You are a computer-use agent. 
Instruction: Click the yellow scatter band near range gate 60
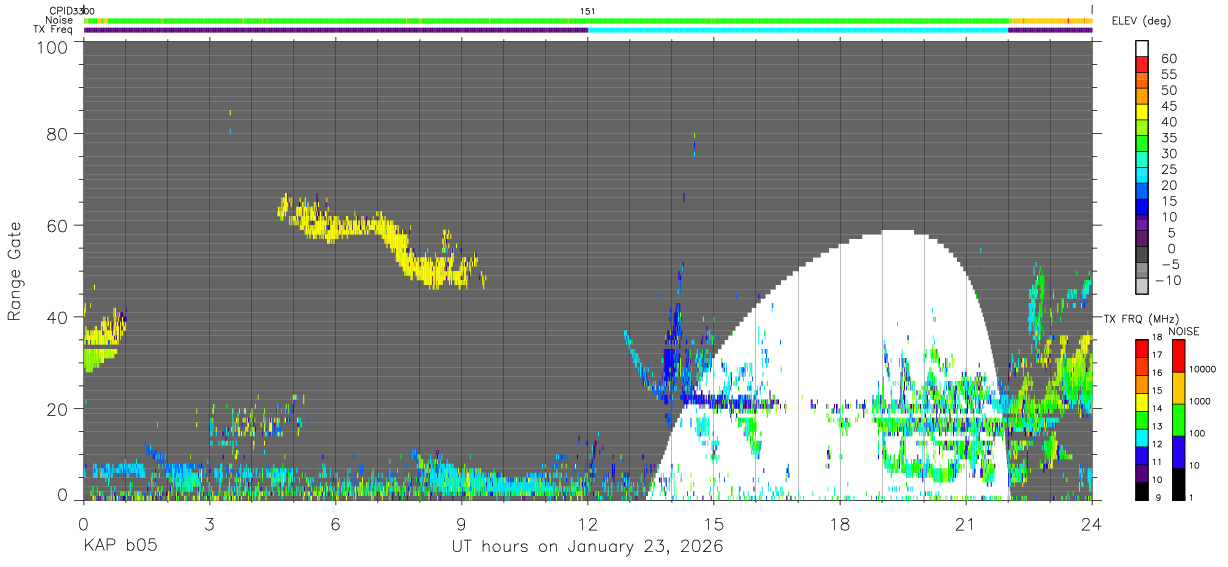pos(380,240)
